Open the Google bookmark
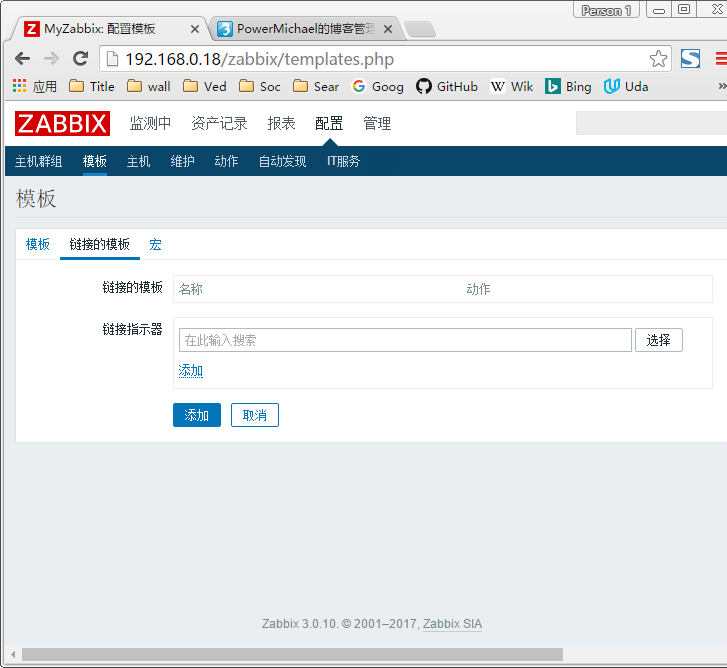 tap(378, 86)
